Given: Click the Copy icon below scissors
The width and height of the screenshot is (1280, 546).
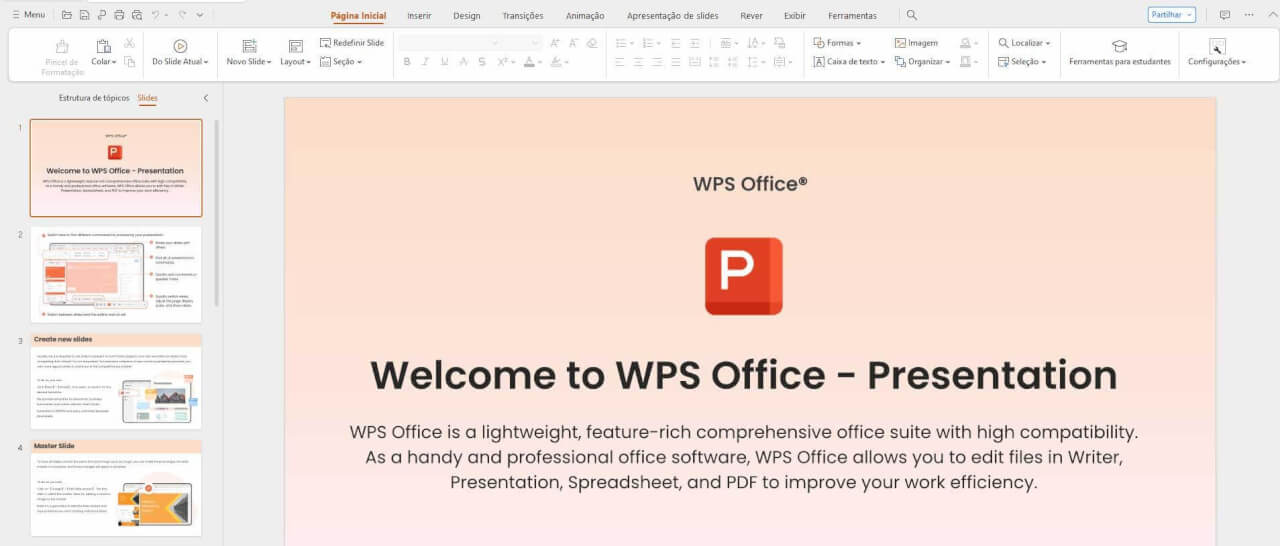Looking at the screenshot, I should pos(129,62).
